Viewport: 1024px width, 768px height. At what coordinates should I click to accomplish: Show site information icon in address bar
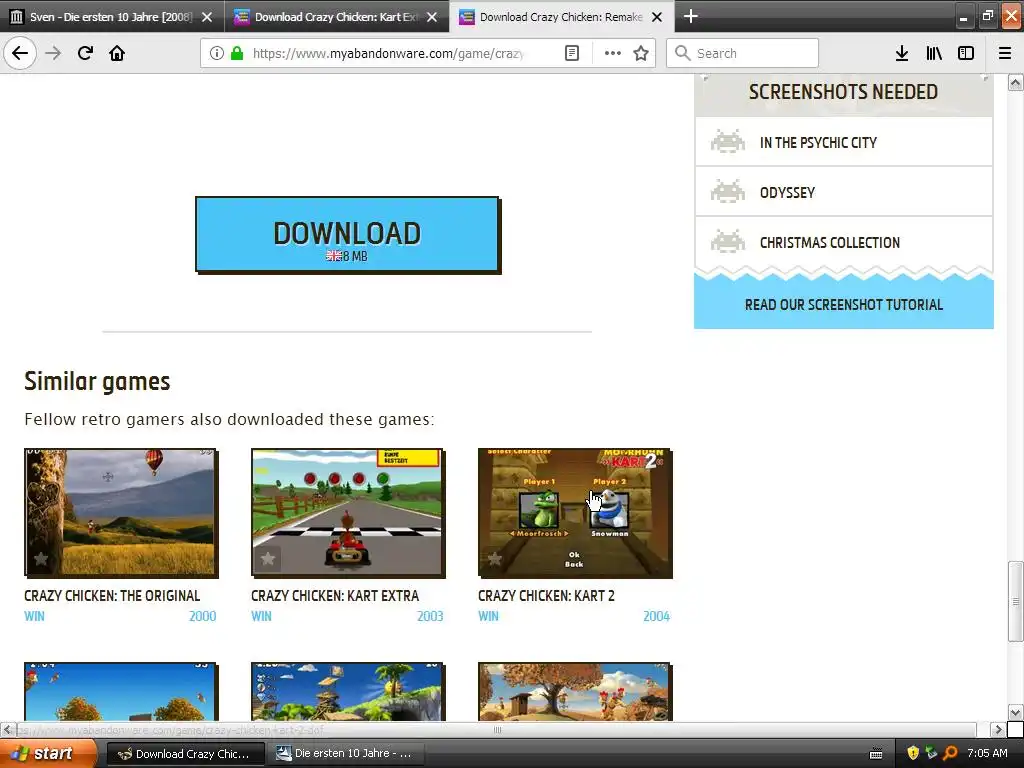(x=217, y=53)
